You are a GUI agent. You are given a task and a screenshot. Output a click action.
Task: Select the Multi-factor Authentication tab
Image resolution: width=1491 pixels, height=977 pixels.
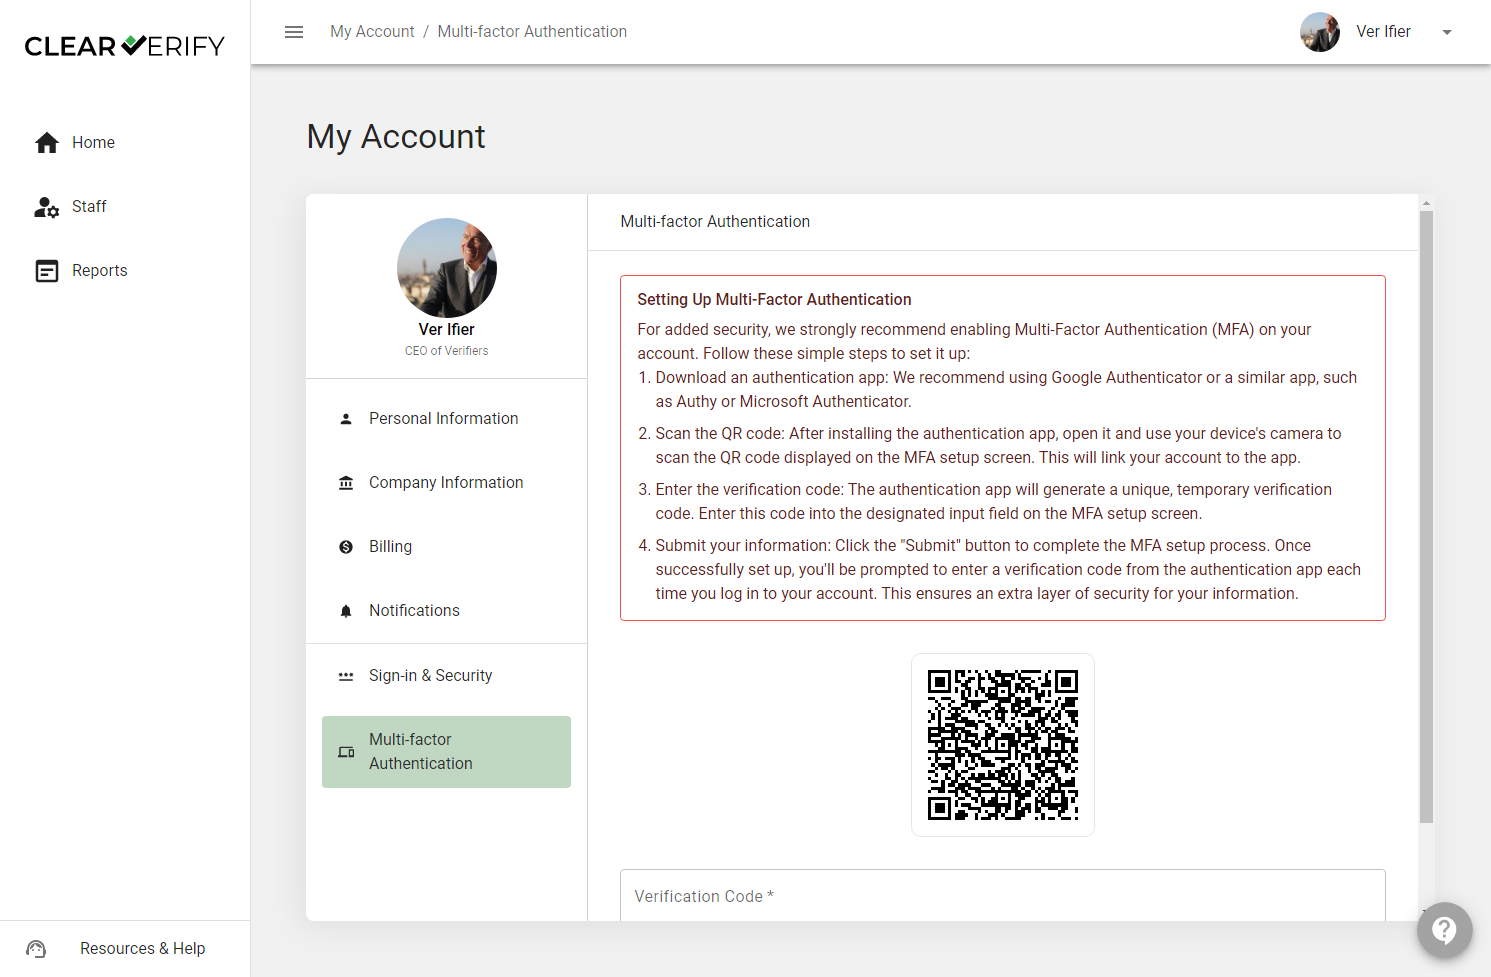tap(446, 752)
